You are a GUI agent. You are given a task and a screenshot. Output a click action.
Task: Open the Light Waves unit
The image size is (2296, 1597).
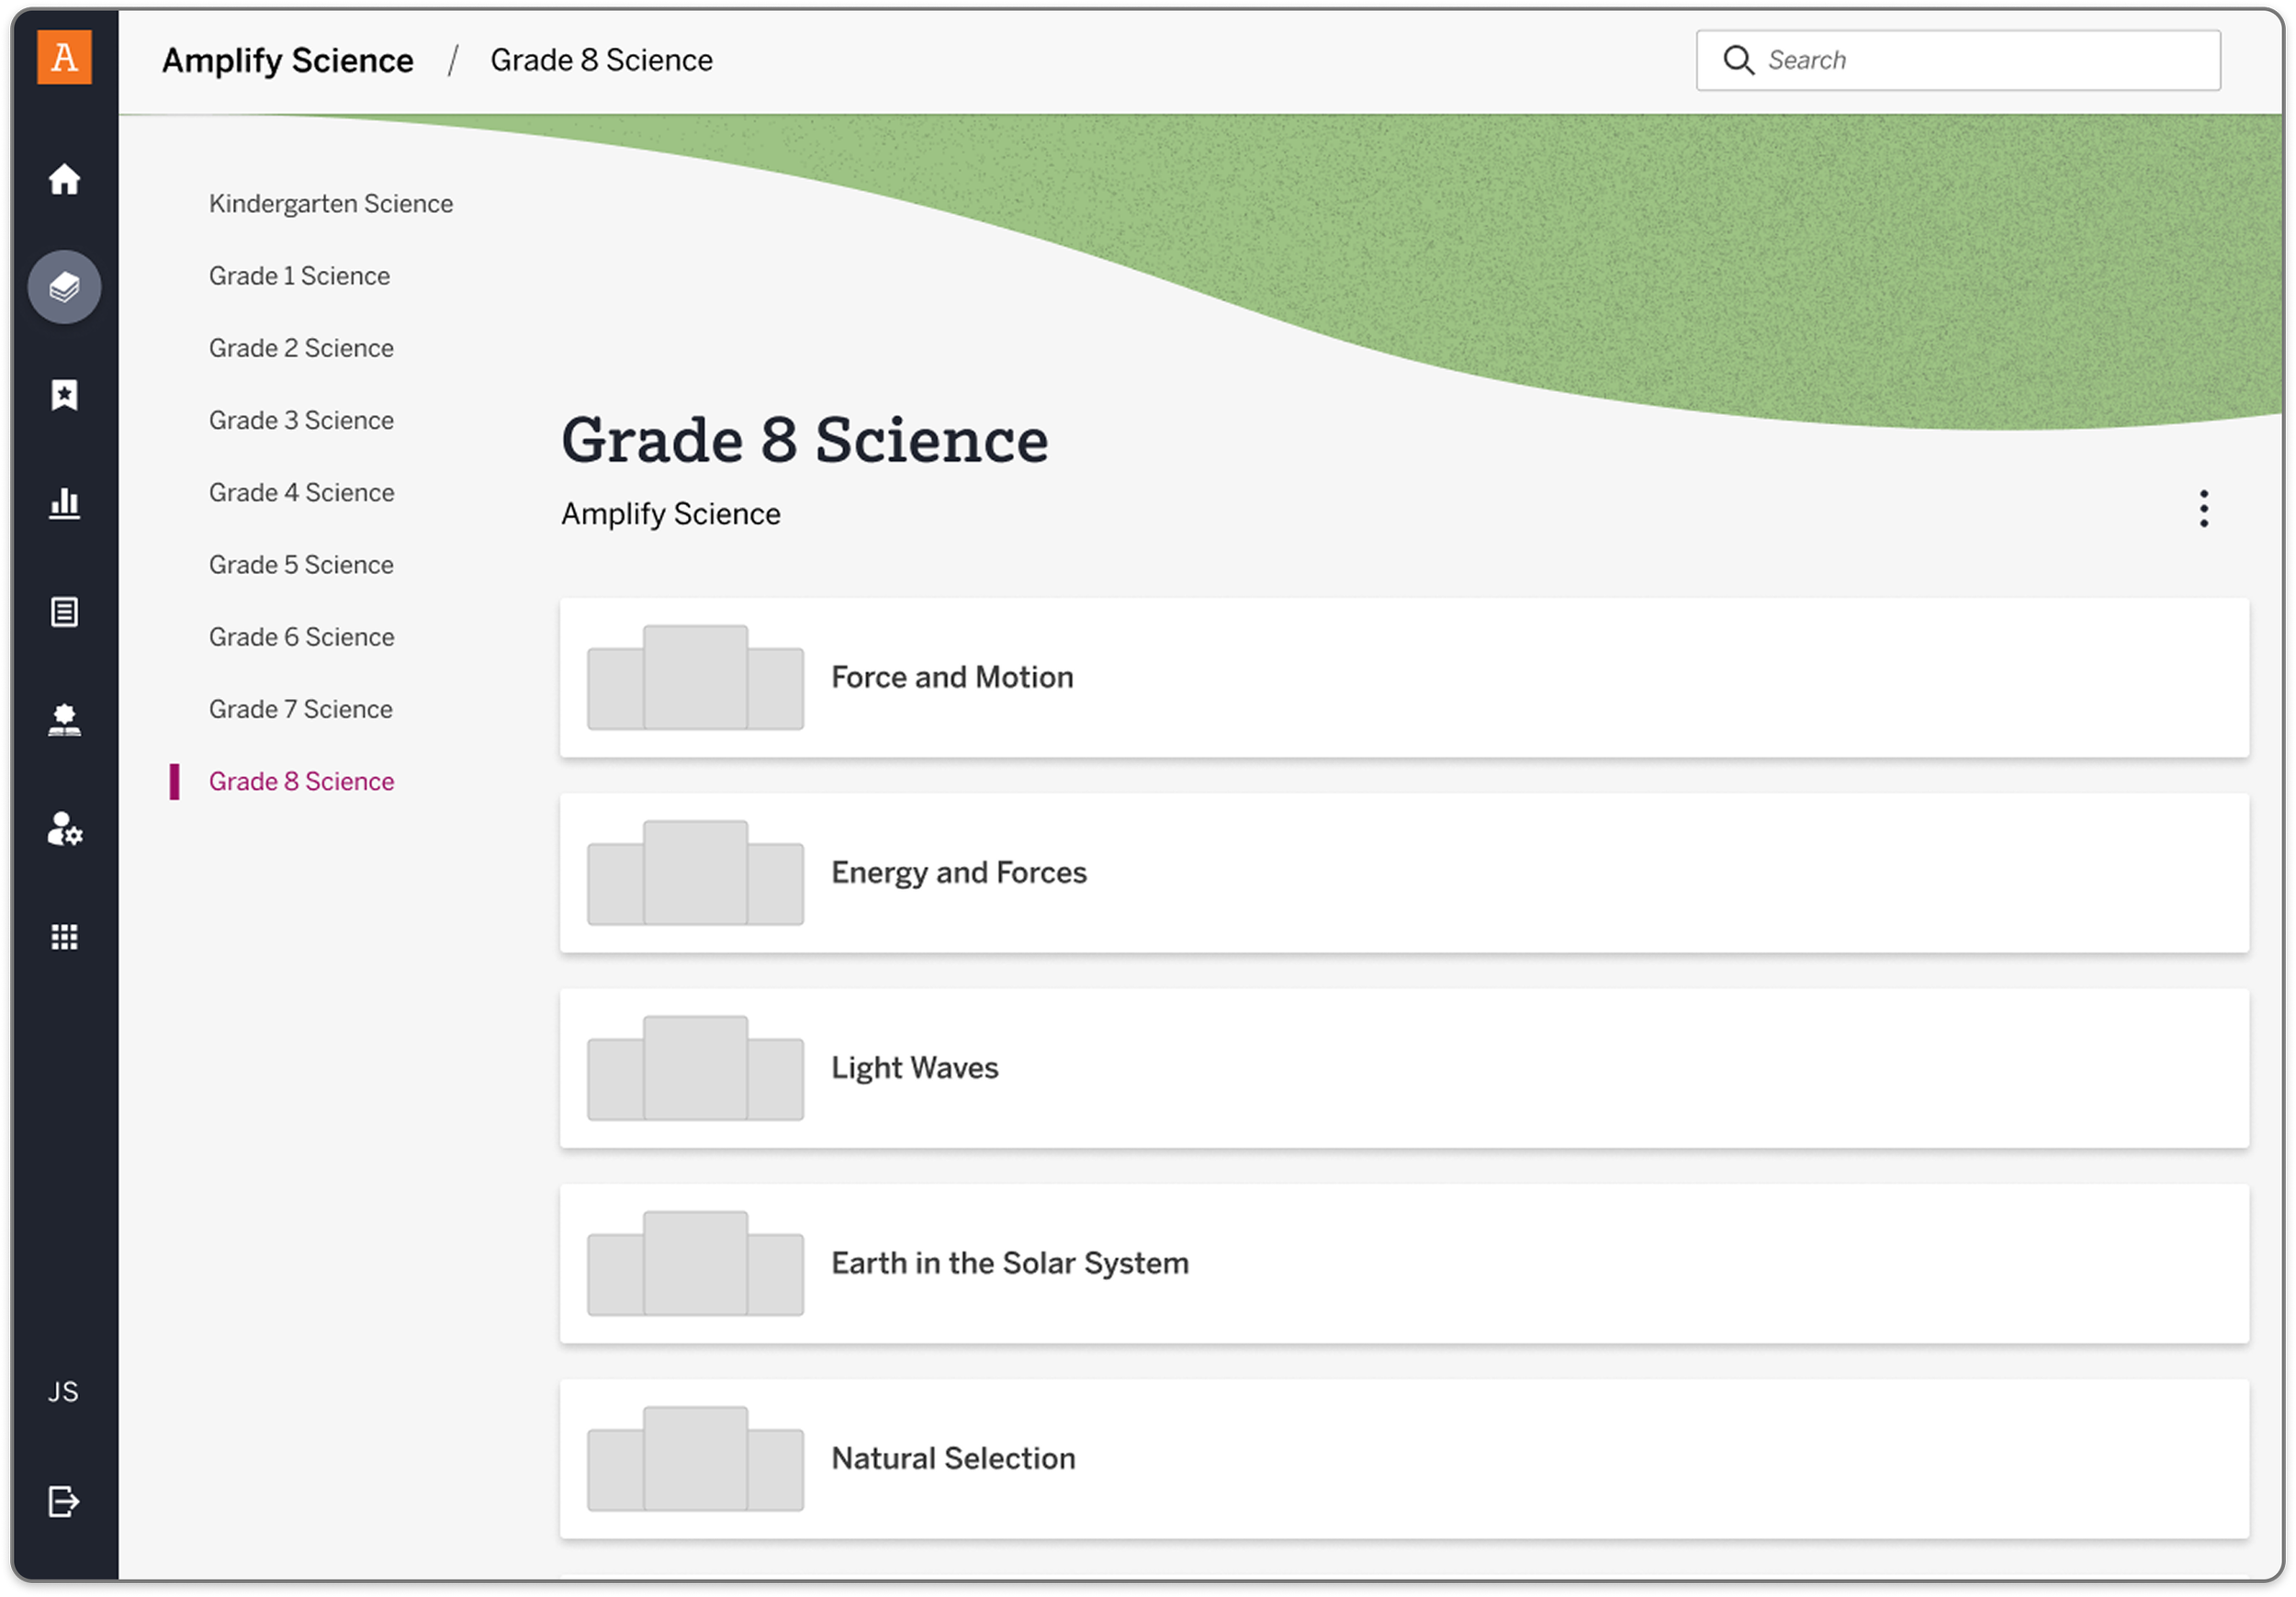click(x=1404, y=1068)
